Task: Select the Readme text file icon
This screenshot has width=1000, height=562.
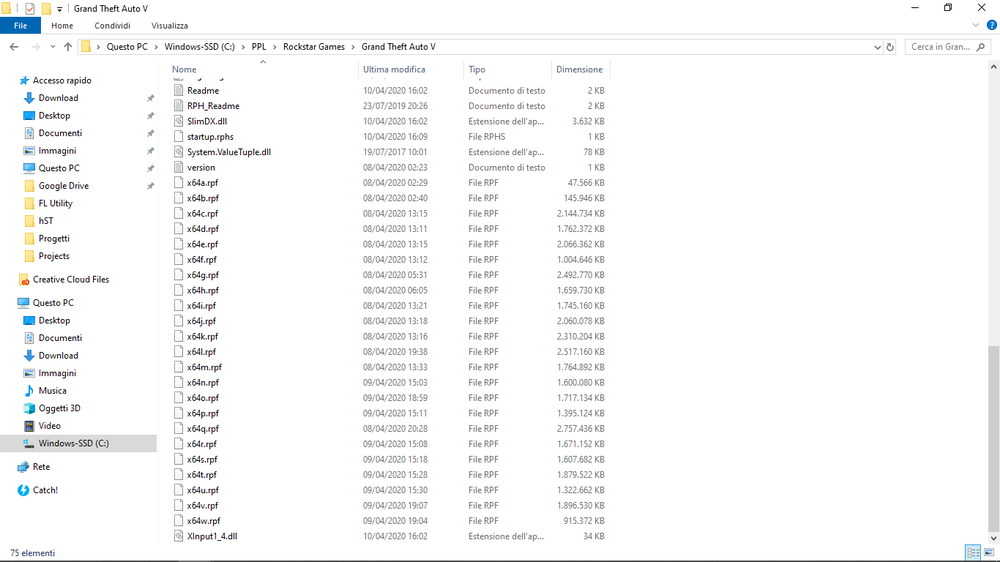Action: 179,91
